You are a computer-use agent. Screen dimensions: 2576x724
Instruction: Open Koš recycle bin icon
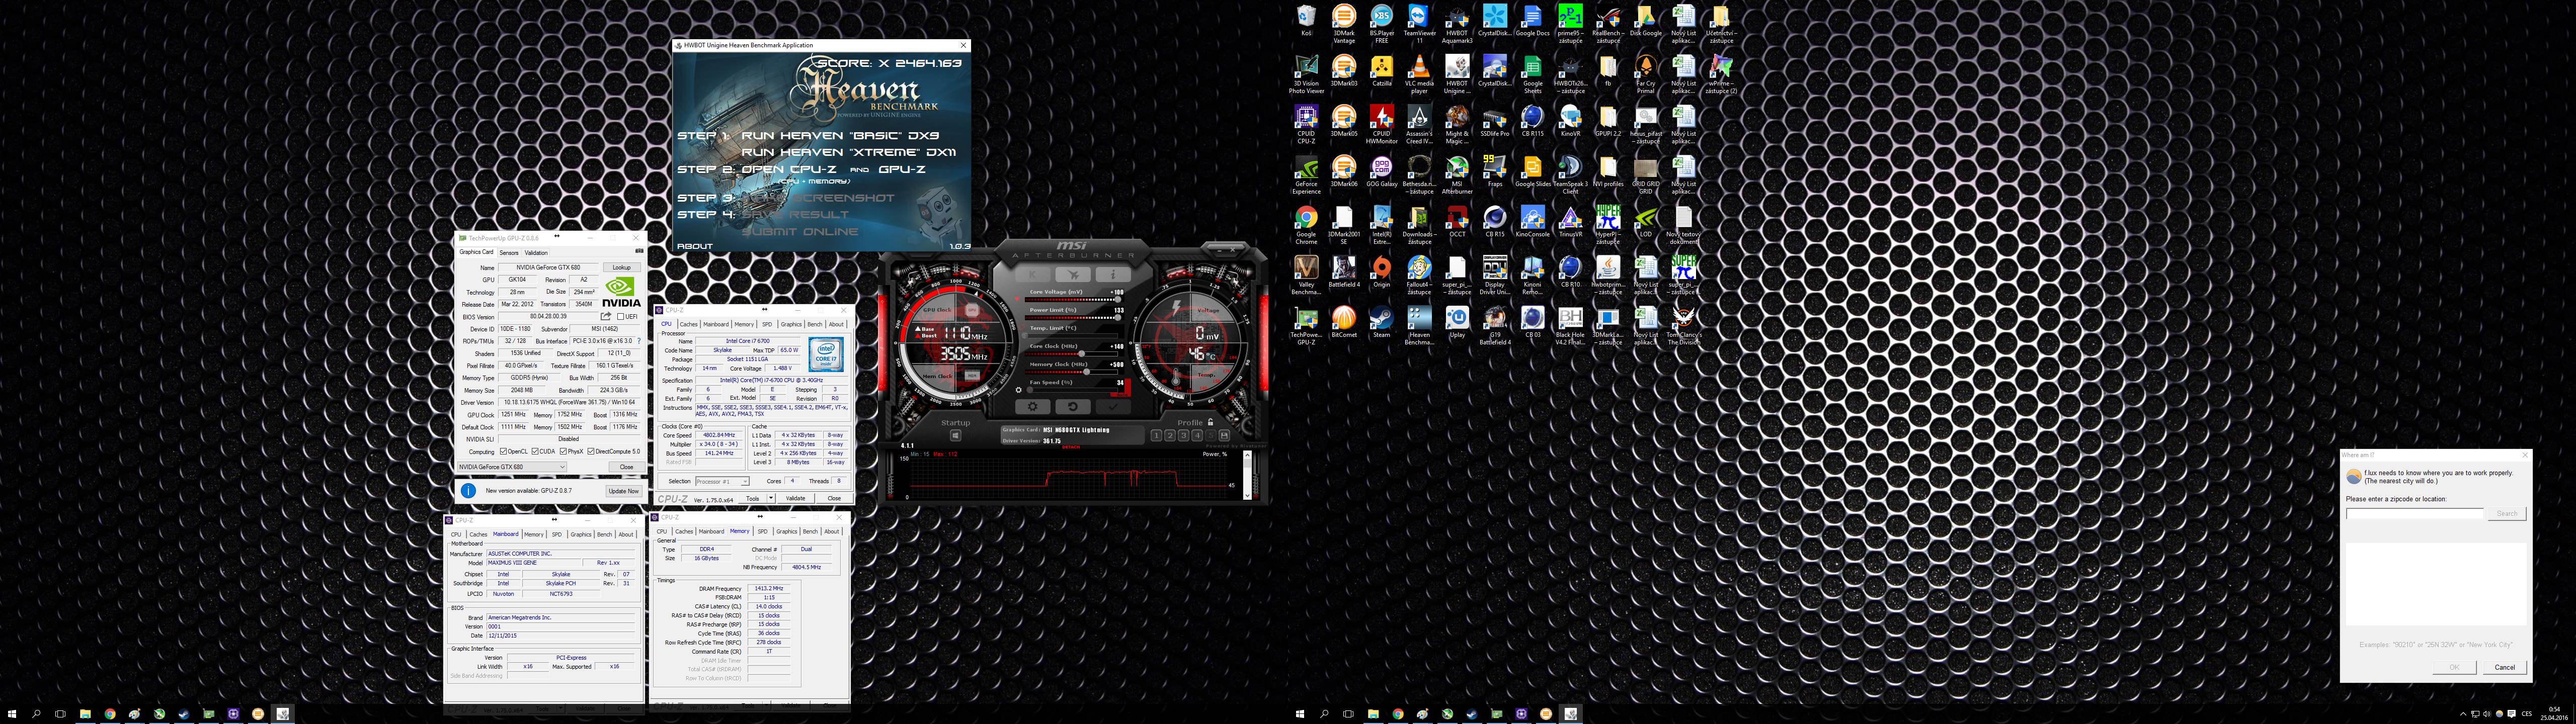[x=1306, y=21]
